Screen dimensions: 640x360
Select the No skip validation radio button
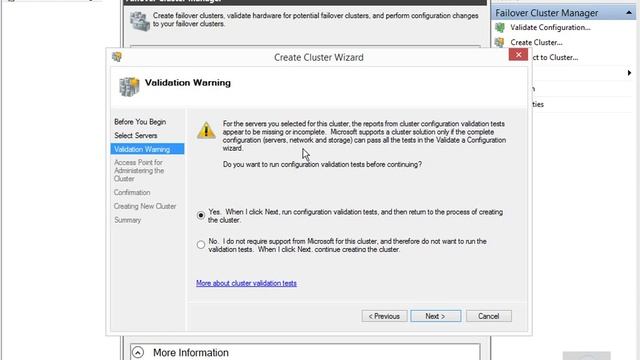[200, 244]
